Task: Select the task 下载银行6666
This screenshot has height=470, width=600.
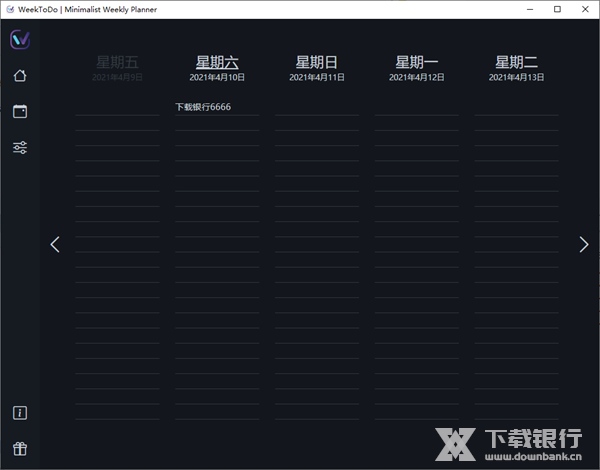Action: click(x=203, y=107)
